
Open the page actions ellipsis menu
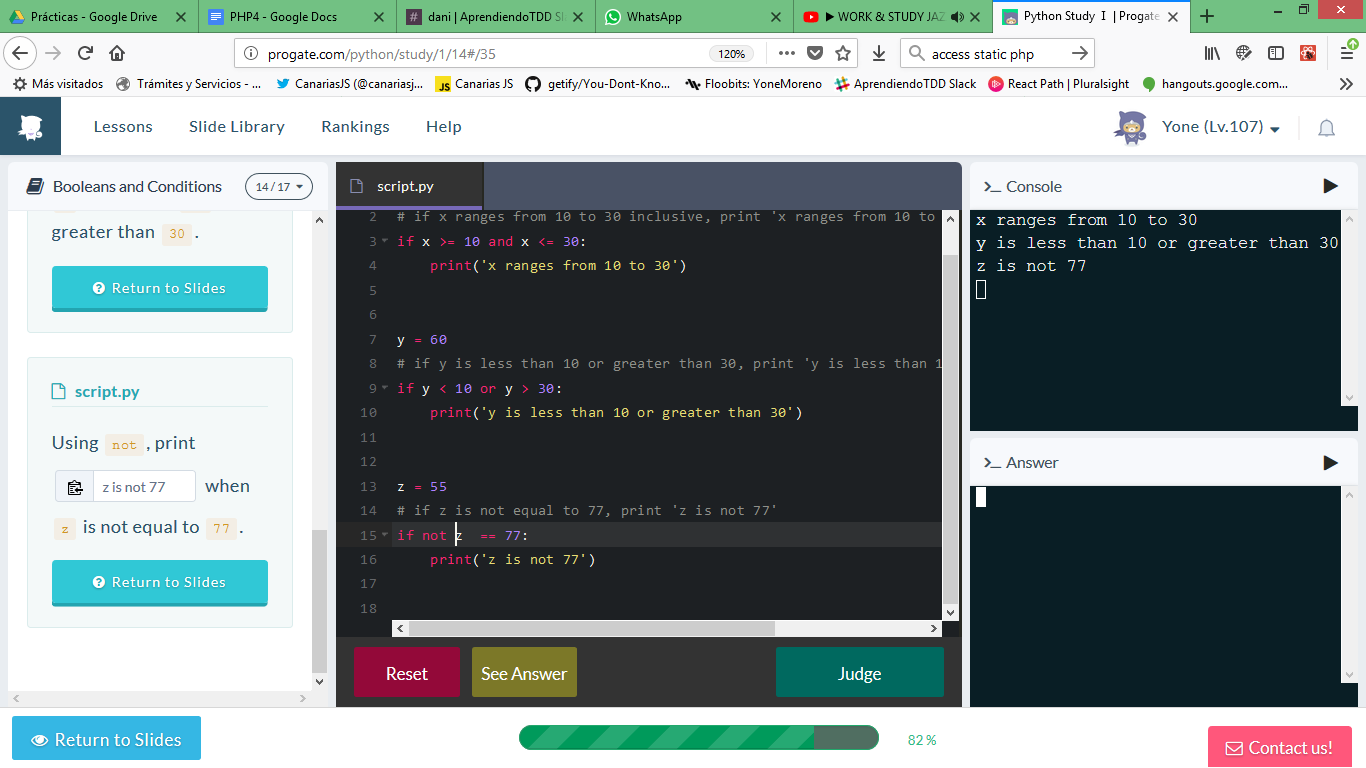[x=786, y=54]
